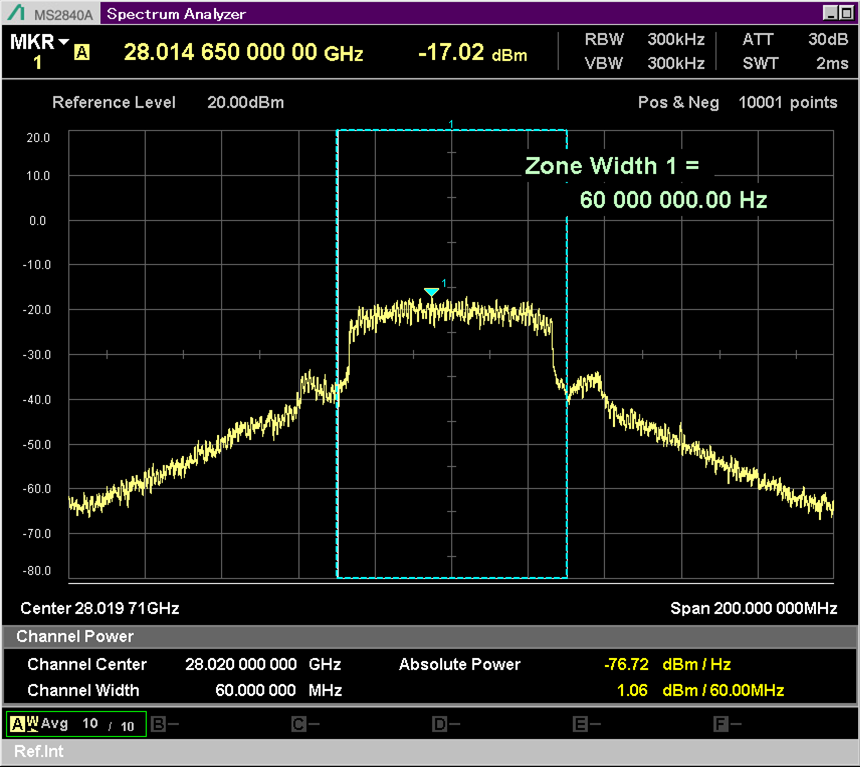Click the marker frequency 28.014 650 GHz field

click(243, 53)
